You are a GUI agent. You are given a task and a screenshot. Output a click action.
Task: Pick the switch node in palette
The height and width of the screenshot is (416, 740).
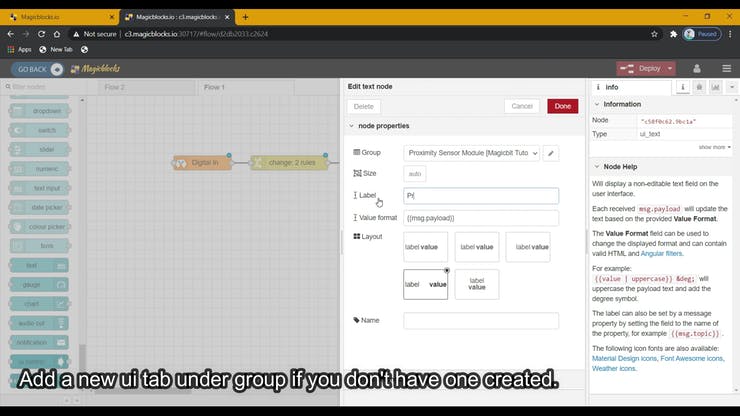pos(40,130)
